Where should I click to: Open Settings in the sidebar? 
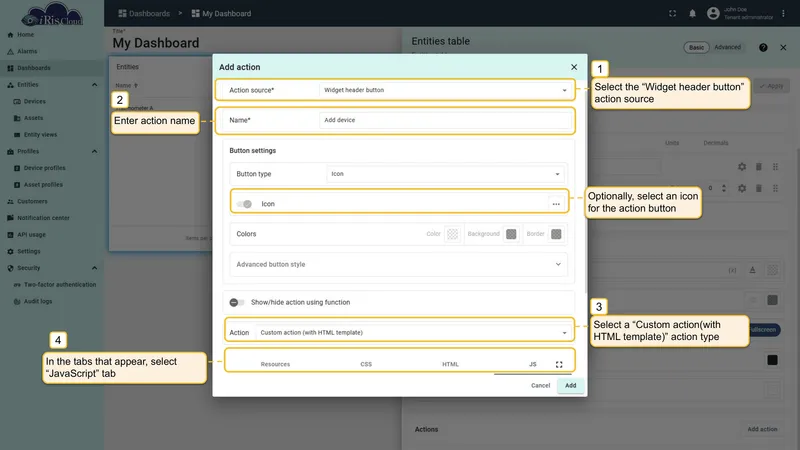[29, 252]
